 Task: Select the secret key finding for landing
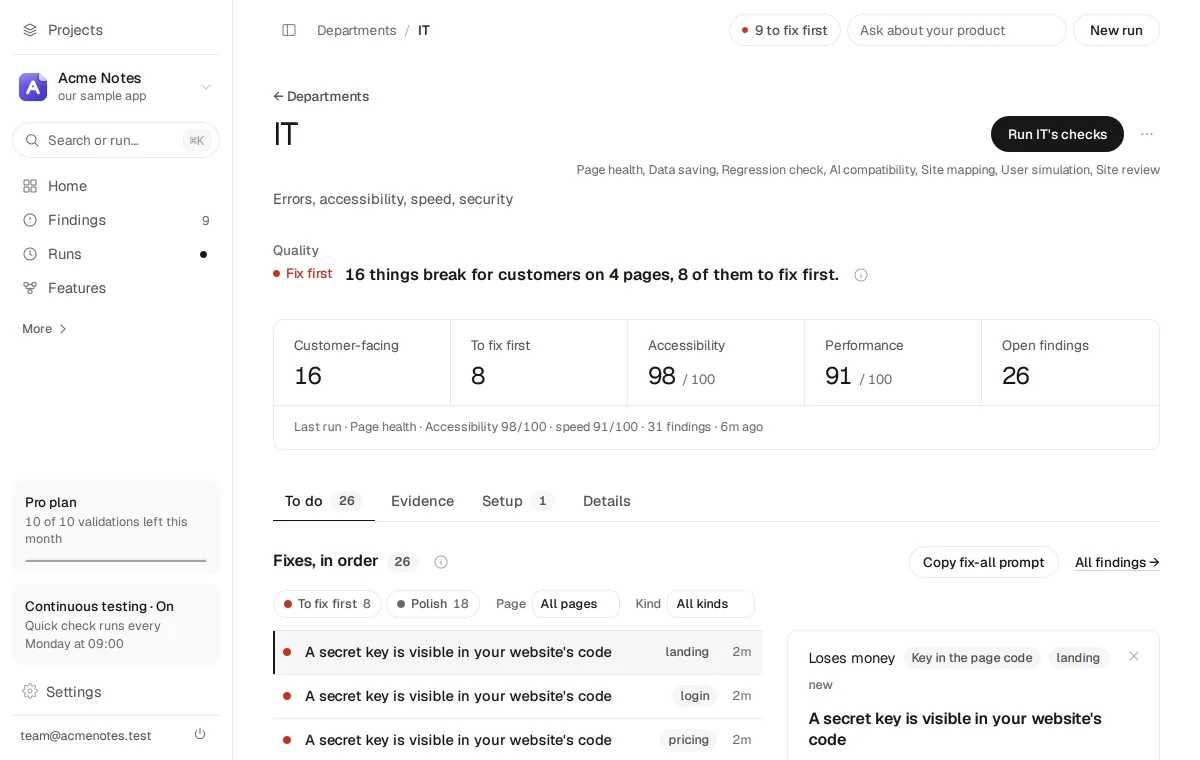pos(518,652)
